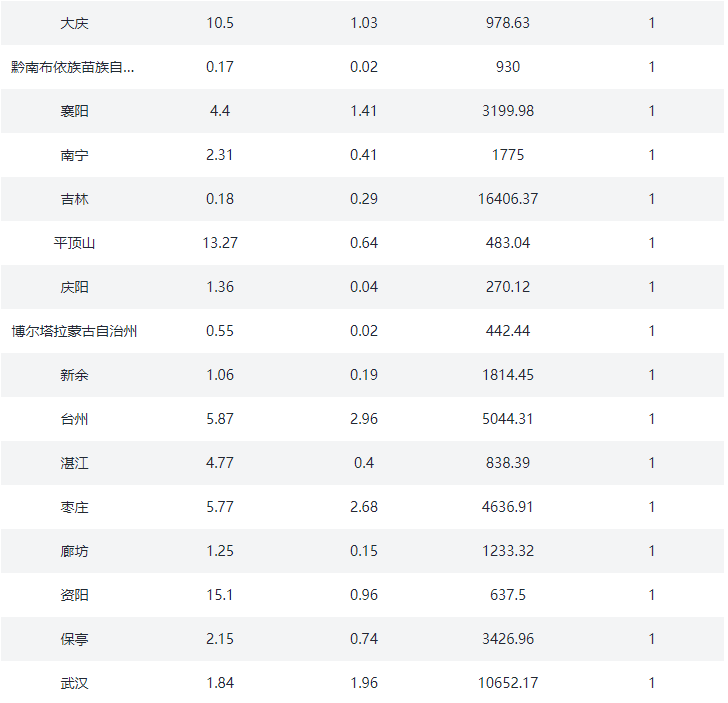
Task: Click the 湛江 row name
Action: point(74,463)
